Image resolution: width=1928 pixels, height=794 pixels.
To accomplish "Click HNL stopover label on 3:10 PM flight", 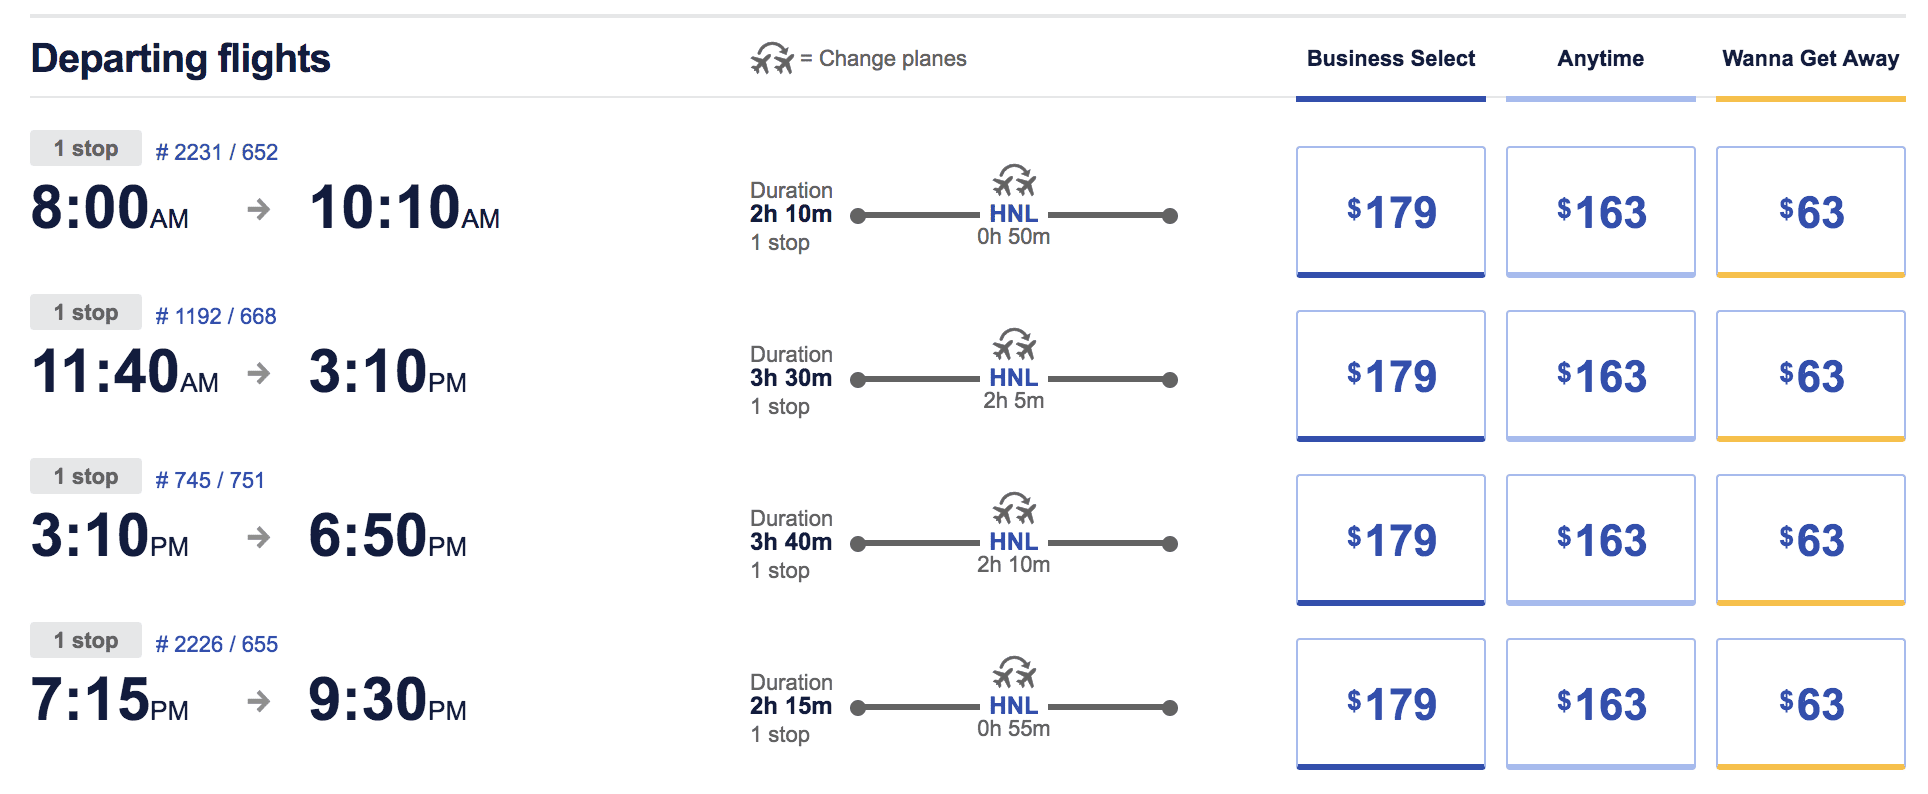I will [1014, 542].
